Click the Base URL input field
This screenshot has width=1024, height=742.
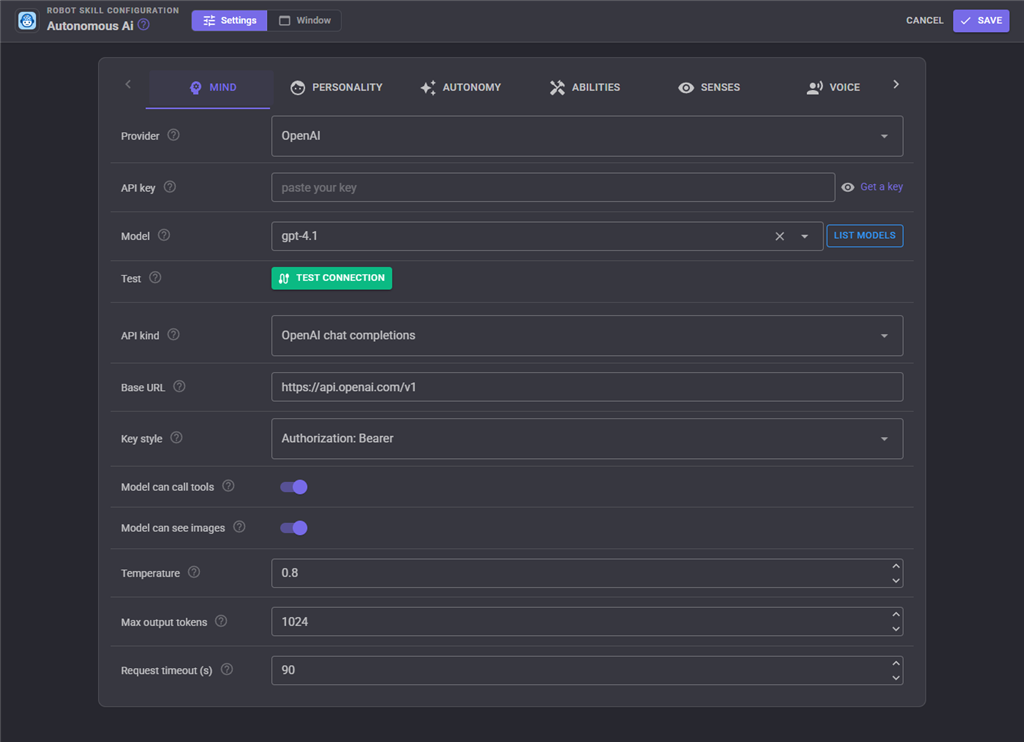coord(587,387)
